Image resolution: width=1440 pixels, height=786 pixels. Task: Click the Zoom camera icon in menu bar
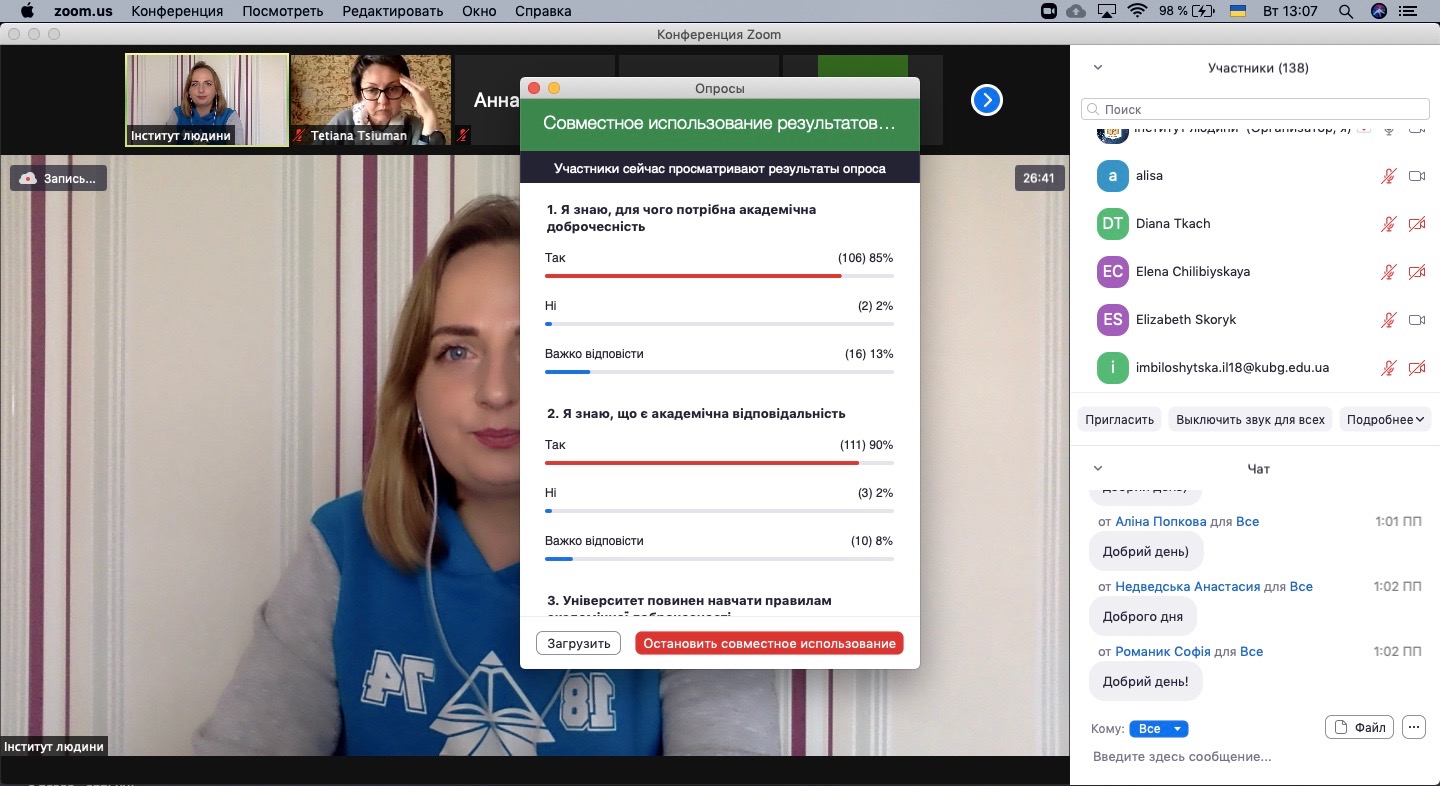1049,12
